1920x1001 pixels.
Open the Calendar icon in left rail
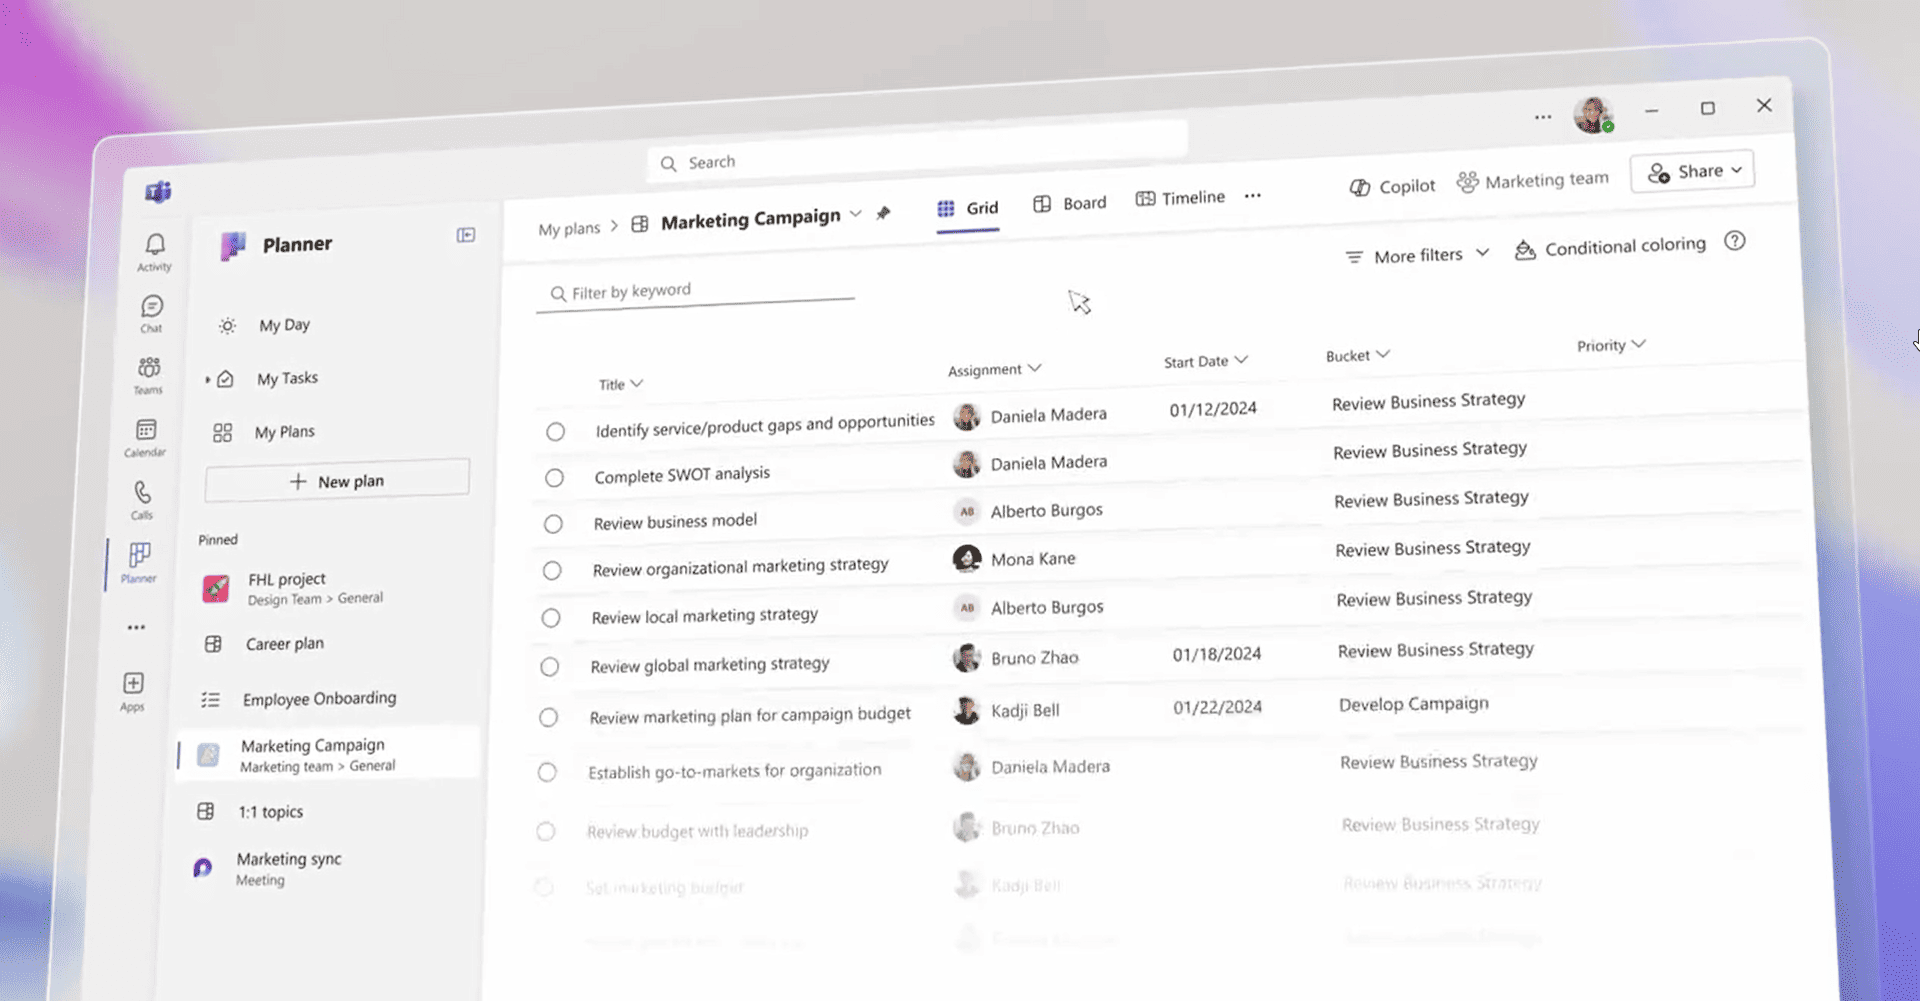tap(146, 430)
